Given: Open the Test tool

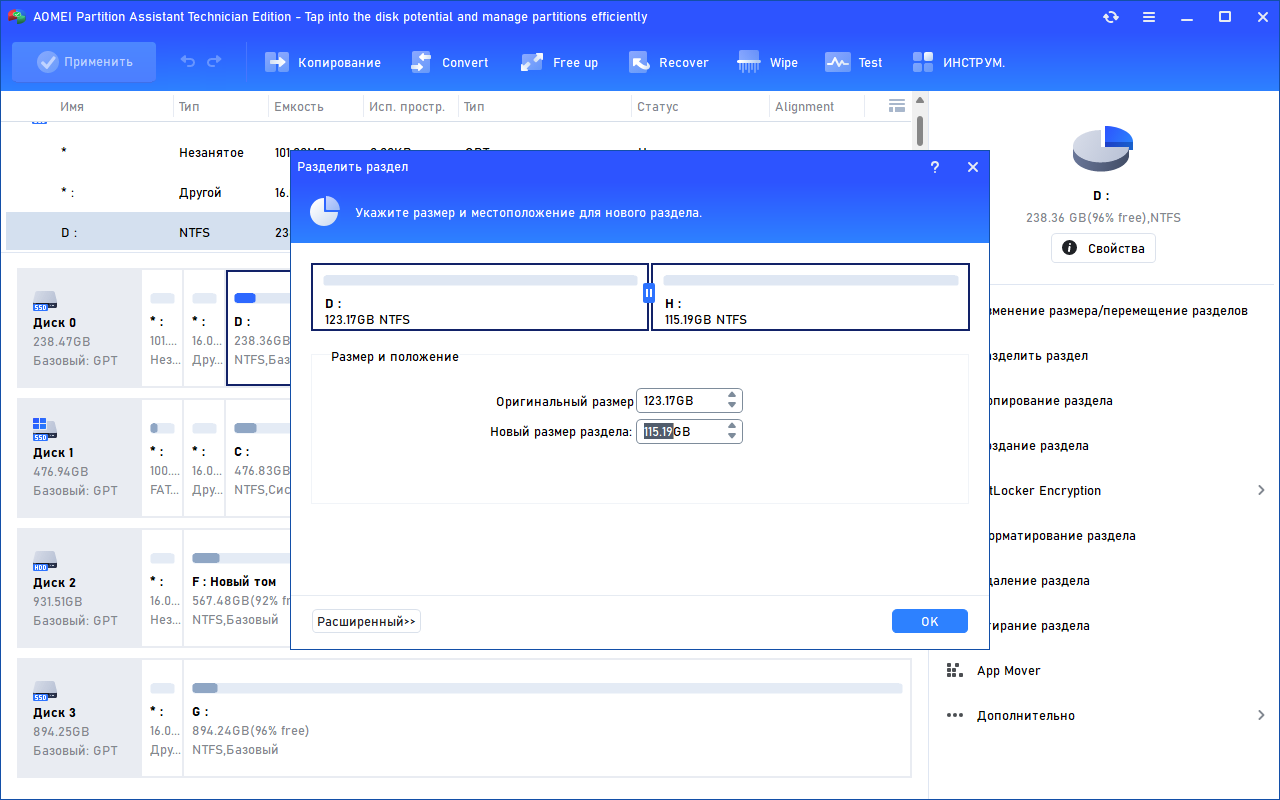Looking at the screenshot, I should [853, 62].
